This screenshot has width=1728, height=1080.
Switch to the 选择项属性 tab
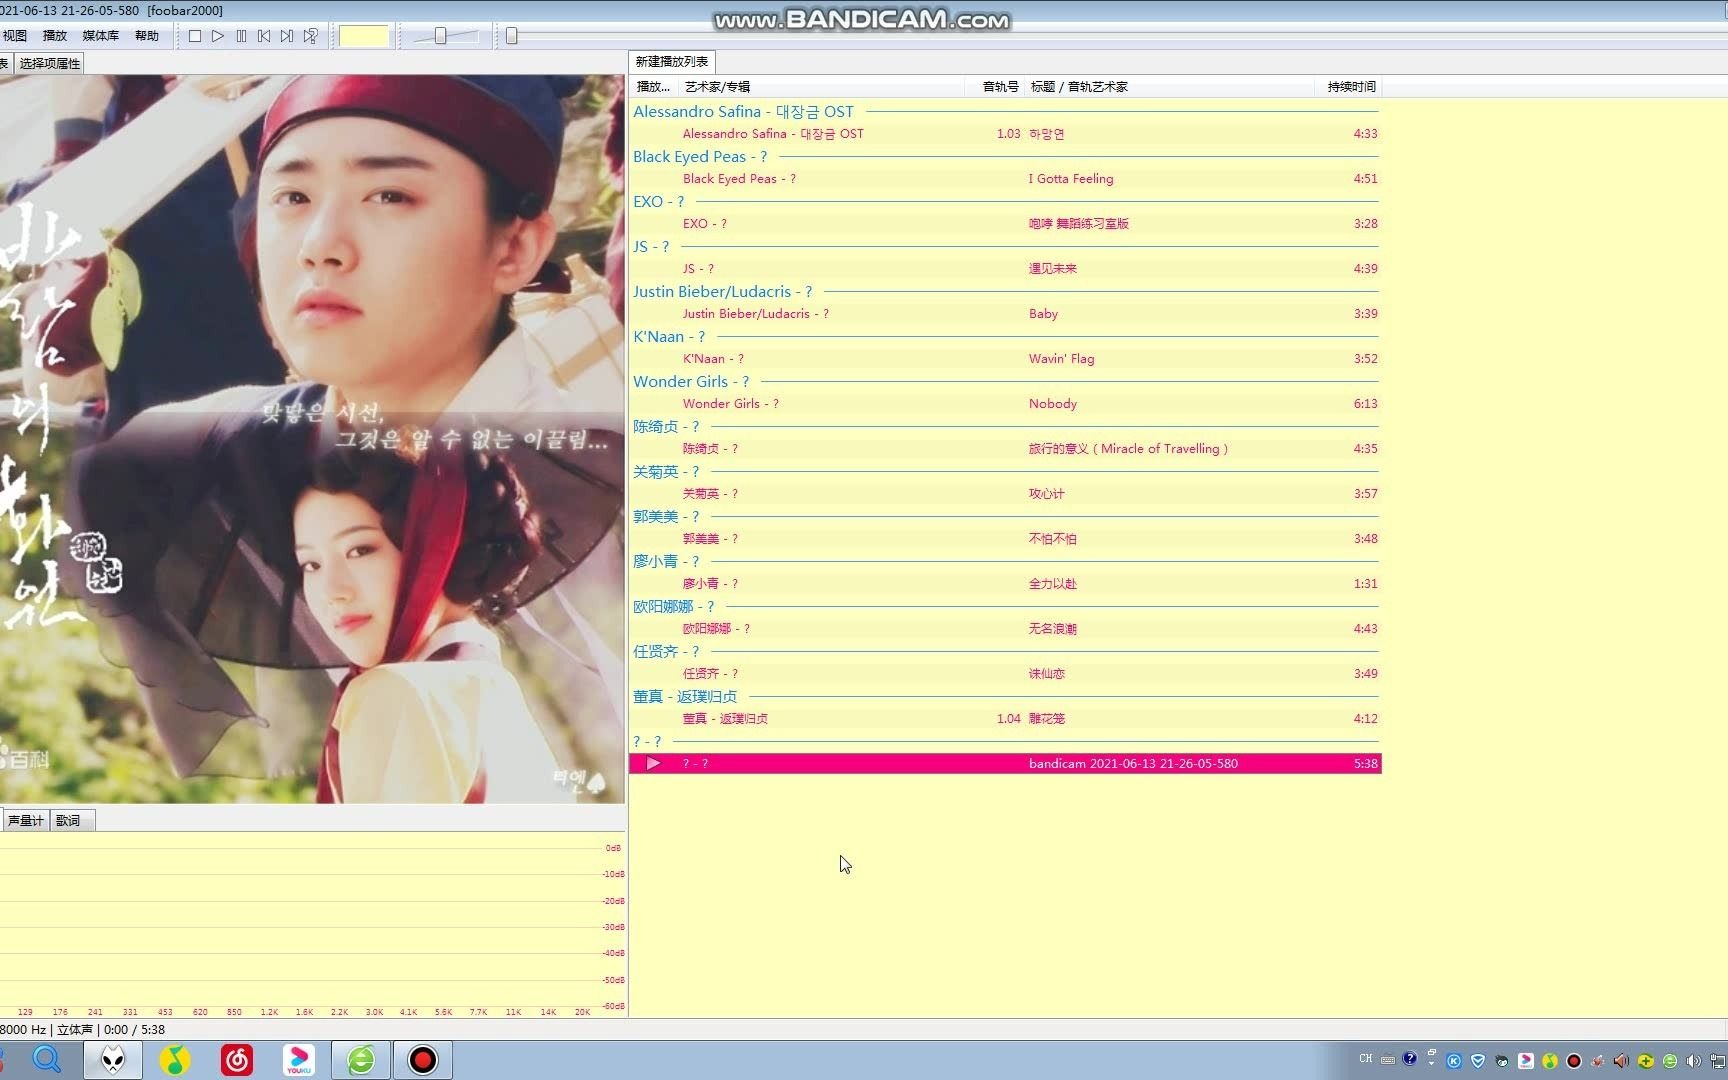pyautogui.click(x=49, y=63)
